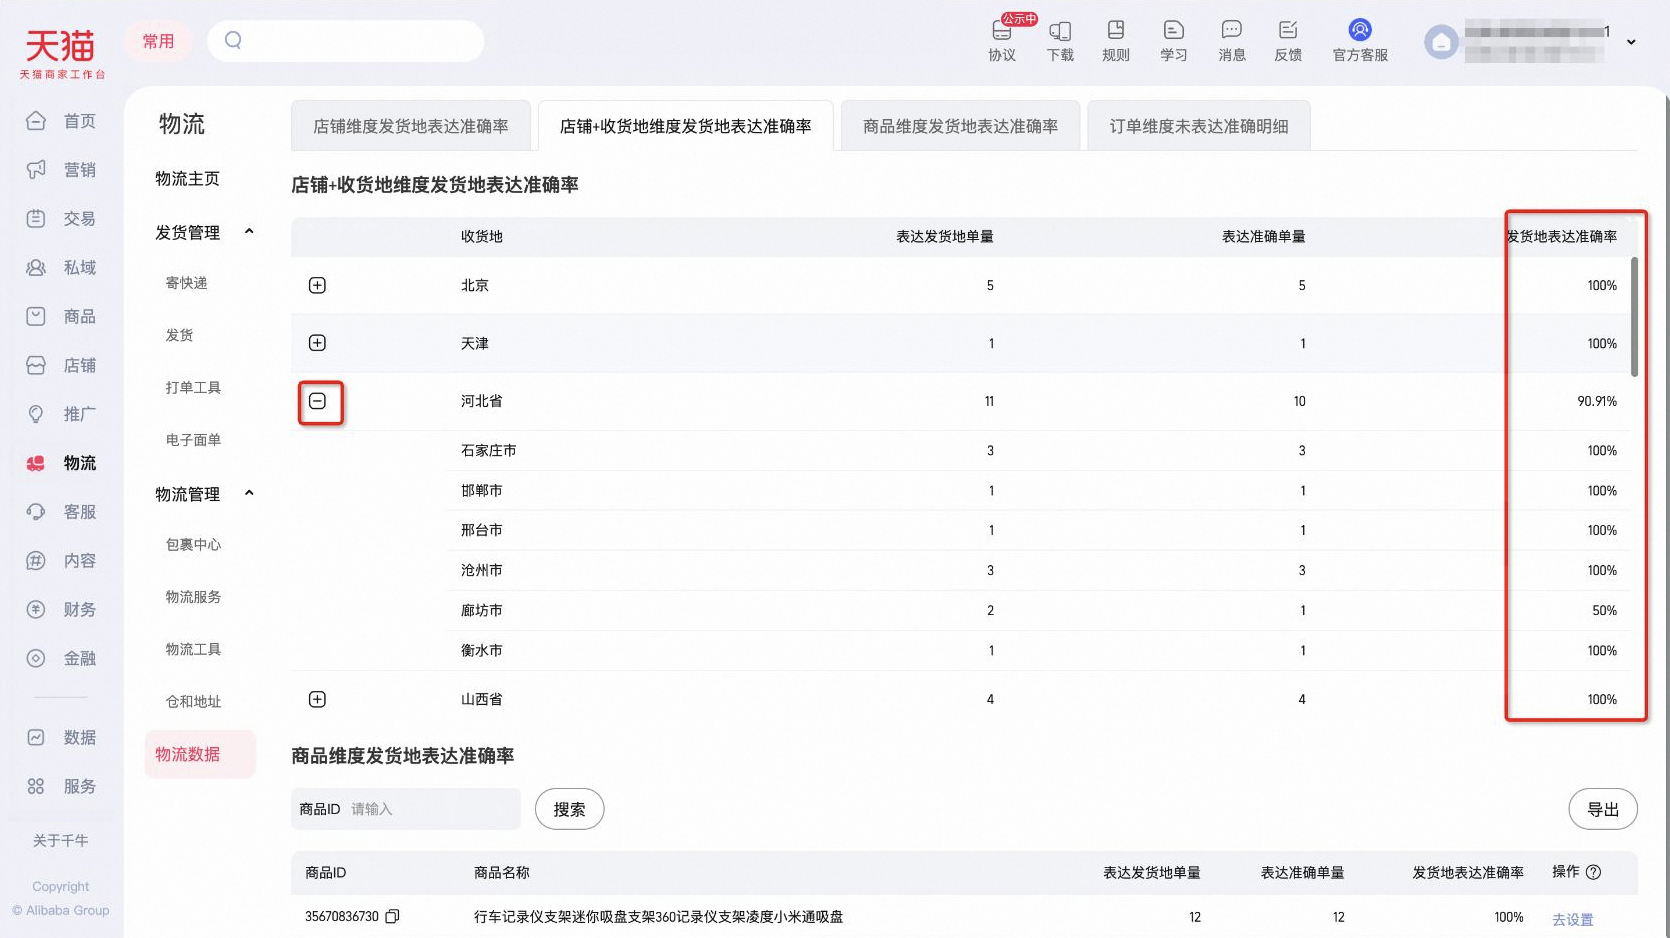This screenshot has height=938, width=1670.
Task: Copy product ID 35670836730
Action: pyautogui.click(x=392, y=916)
